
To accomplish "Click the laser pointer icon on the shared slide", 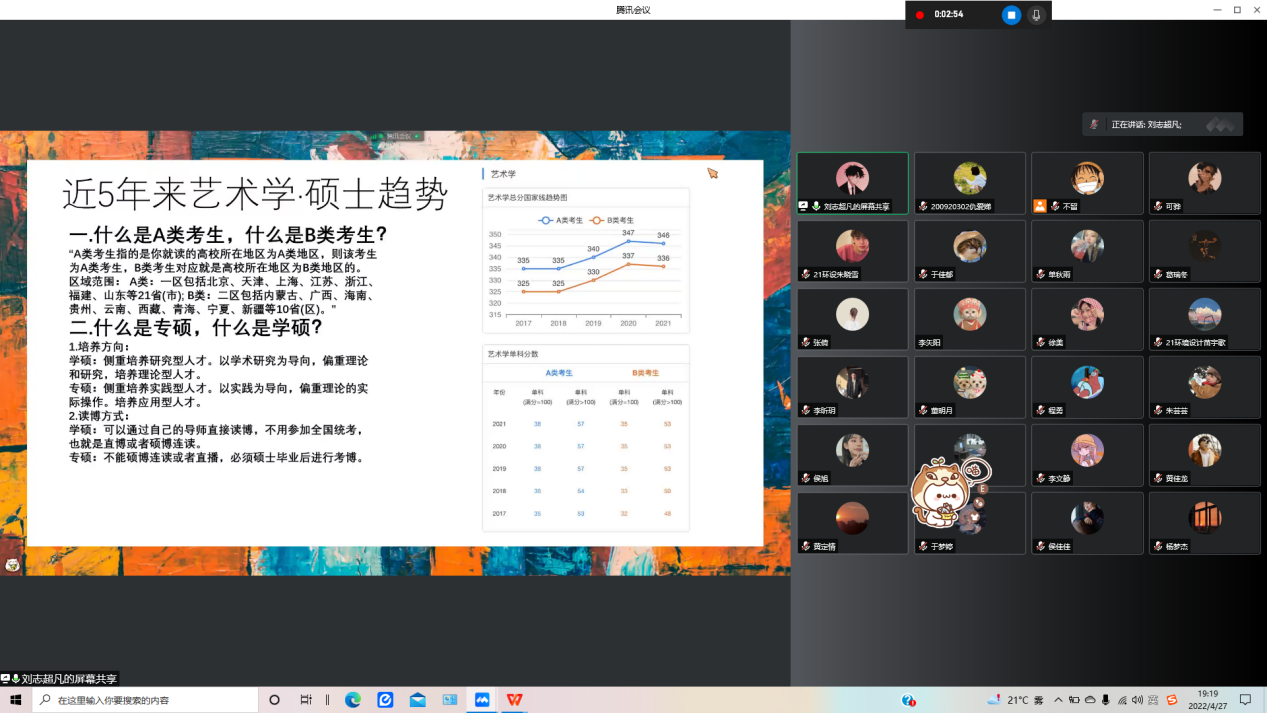I will [712, 173].
